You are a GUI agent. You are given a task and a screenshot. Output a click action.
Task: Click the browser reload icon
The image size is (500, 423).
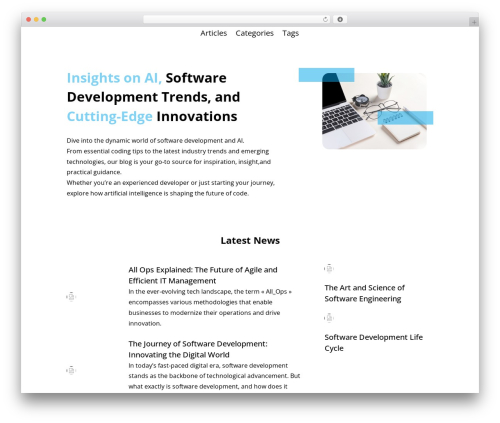coord(325,20)
